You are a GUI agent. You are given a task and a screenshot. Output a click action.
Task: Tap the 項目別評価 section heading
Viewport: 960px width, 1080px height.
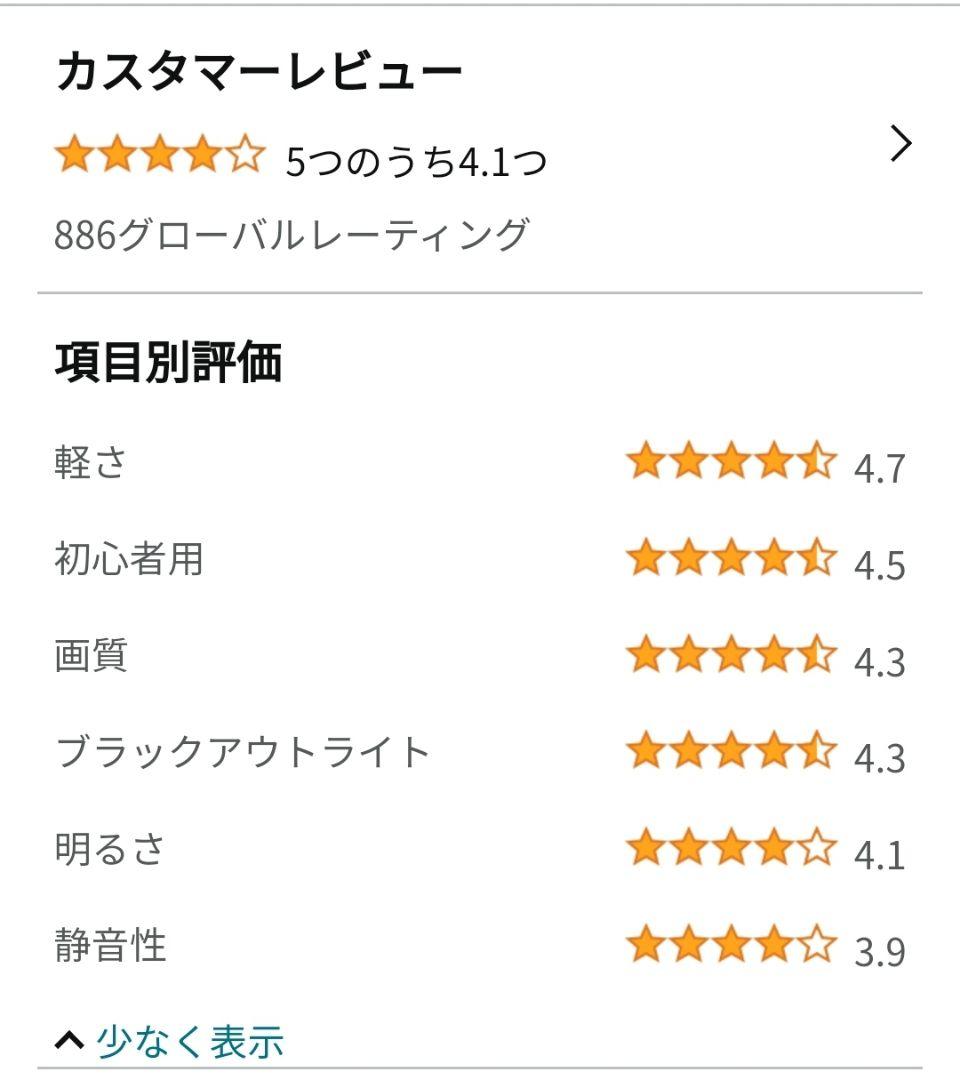coord(168,363)
